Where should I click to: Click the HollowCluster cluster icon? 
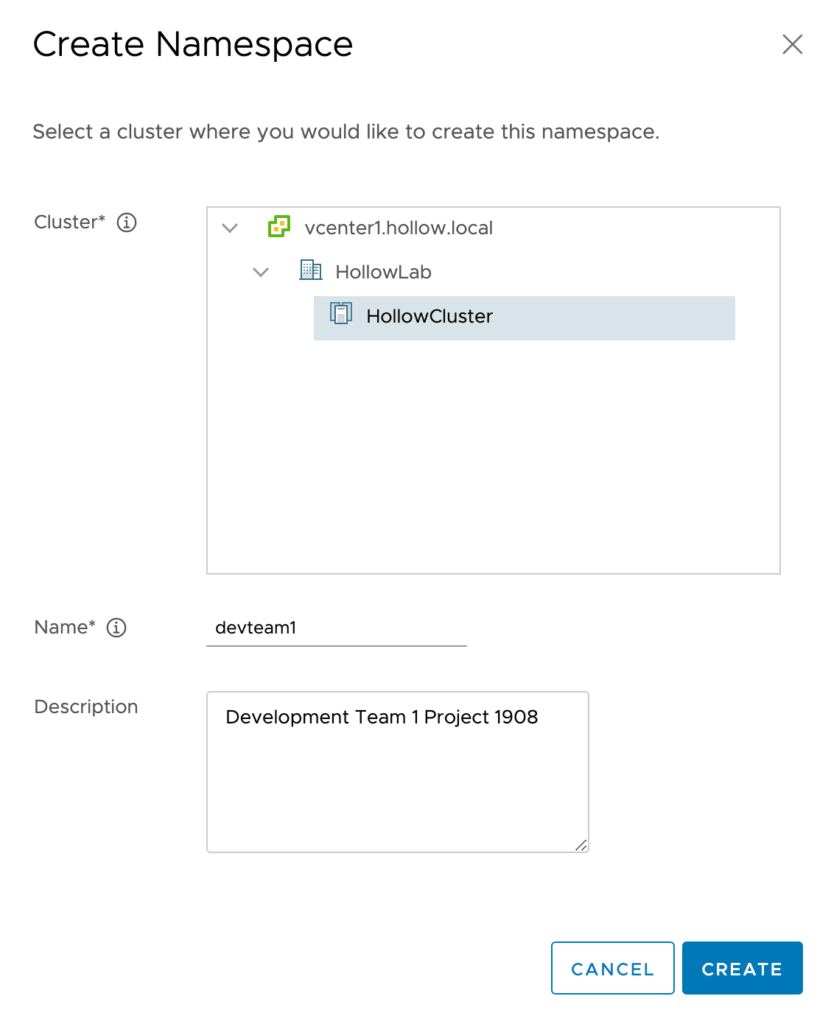pyautogui.click(x=341, y=315)
